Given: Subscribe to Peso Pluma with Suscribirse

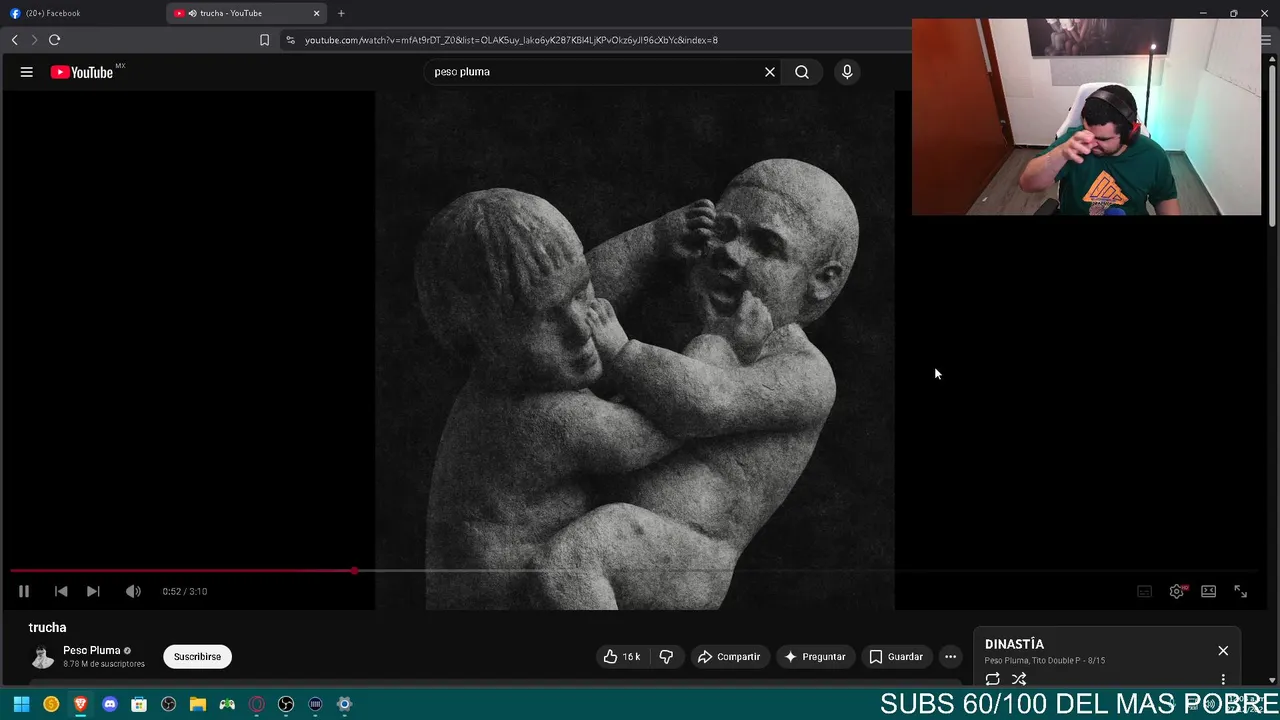Looking at the screenshot, I should click(197, 657).
